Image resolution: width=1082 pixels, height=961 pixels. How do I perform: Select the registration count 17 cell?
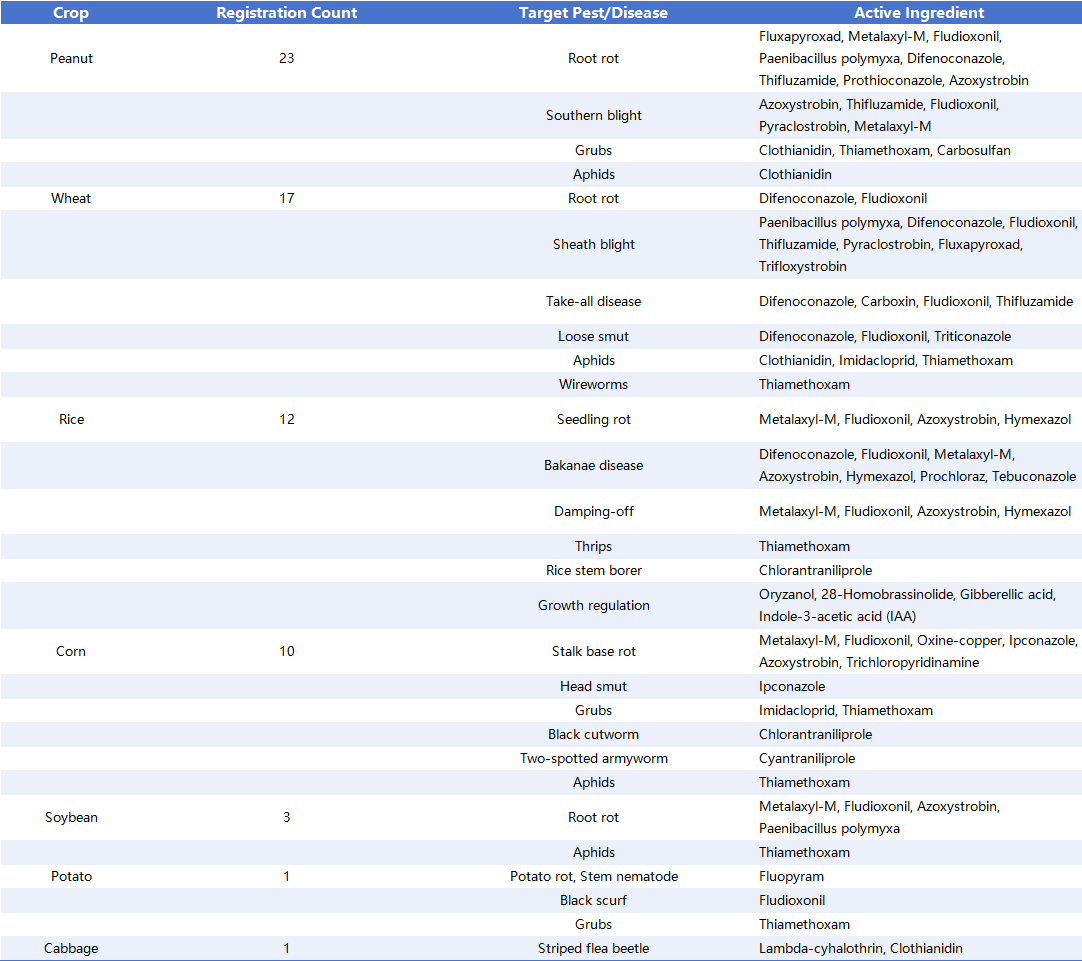[286, 198]
